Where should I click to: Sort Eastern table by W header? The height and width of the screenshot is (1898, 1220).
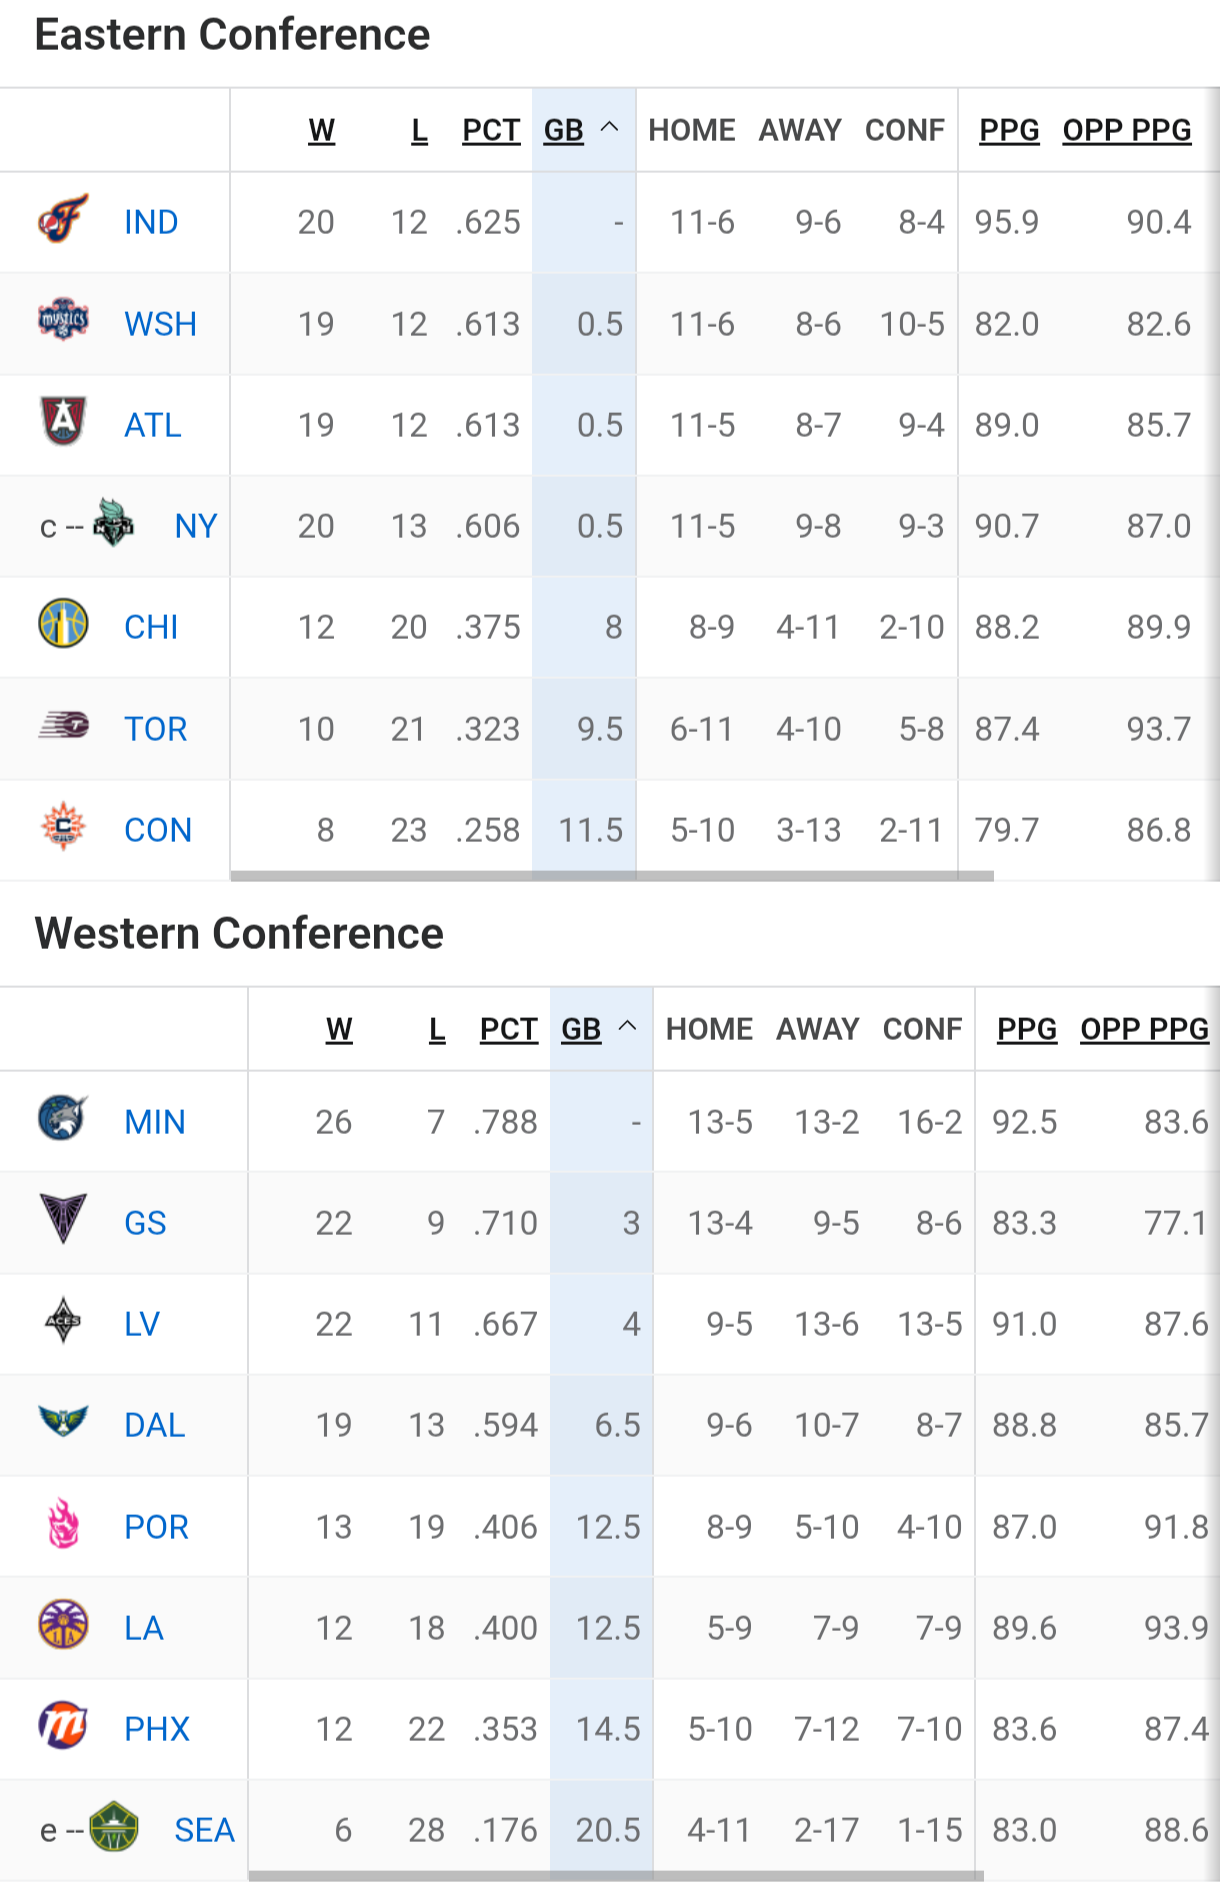pyautogui.click(x=321, y=130)
